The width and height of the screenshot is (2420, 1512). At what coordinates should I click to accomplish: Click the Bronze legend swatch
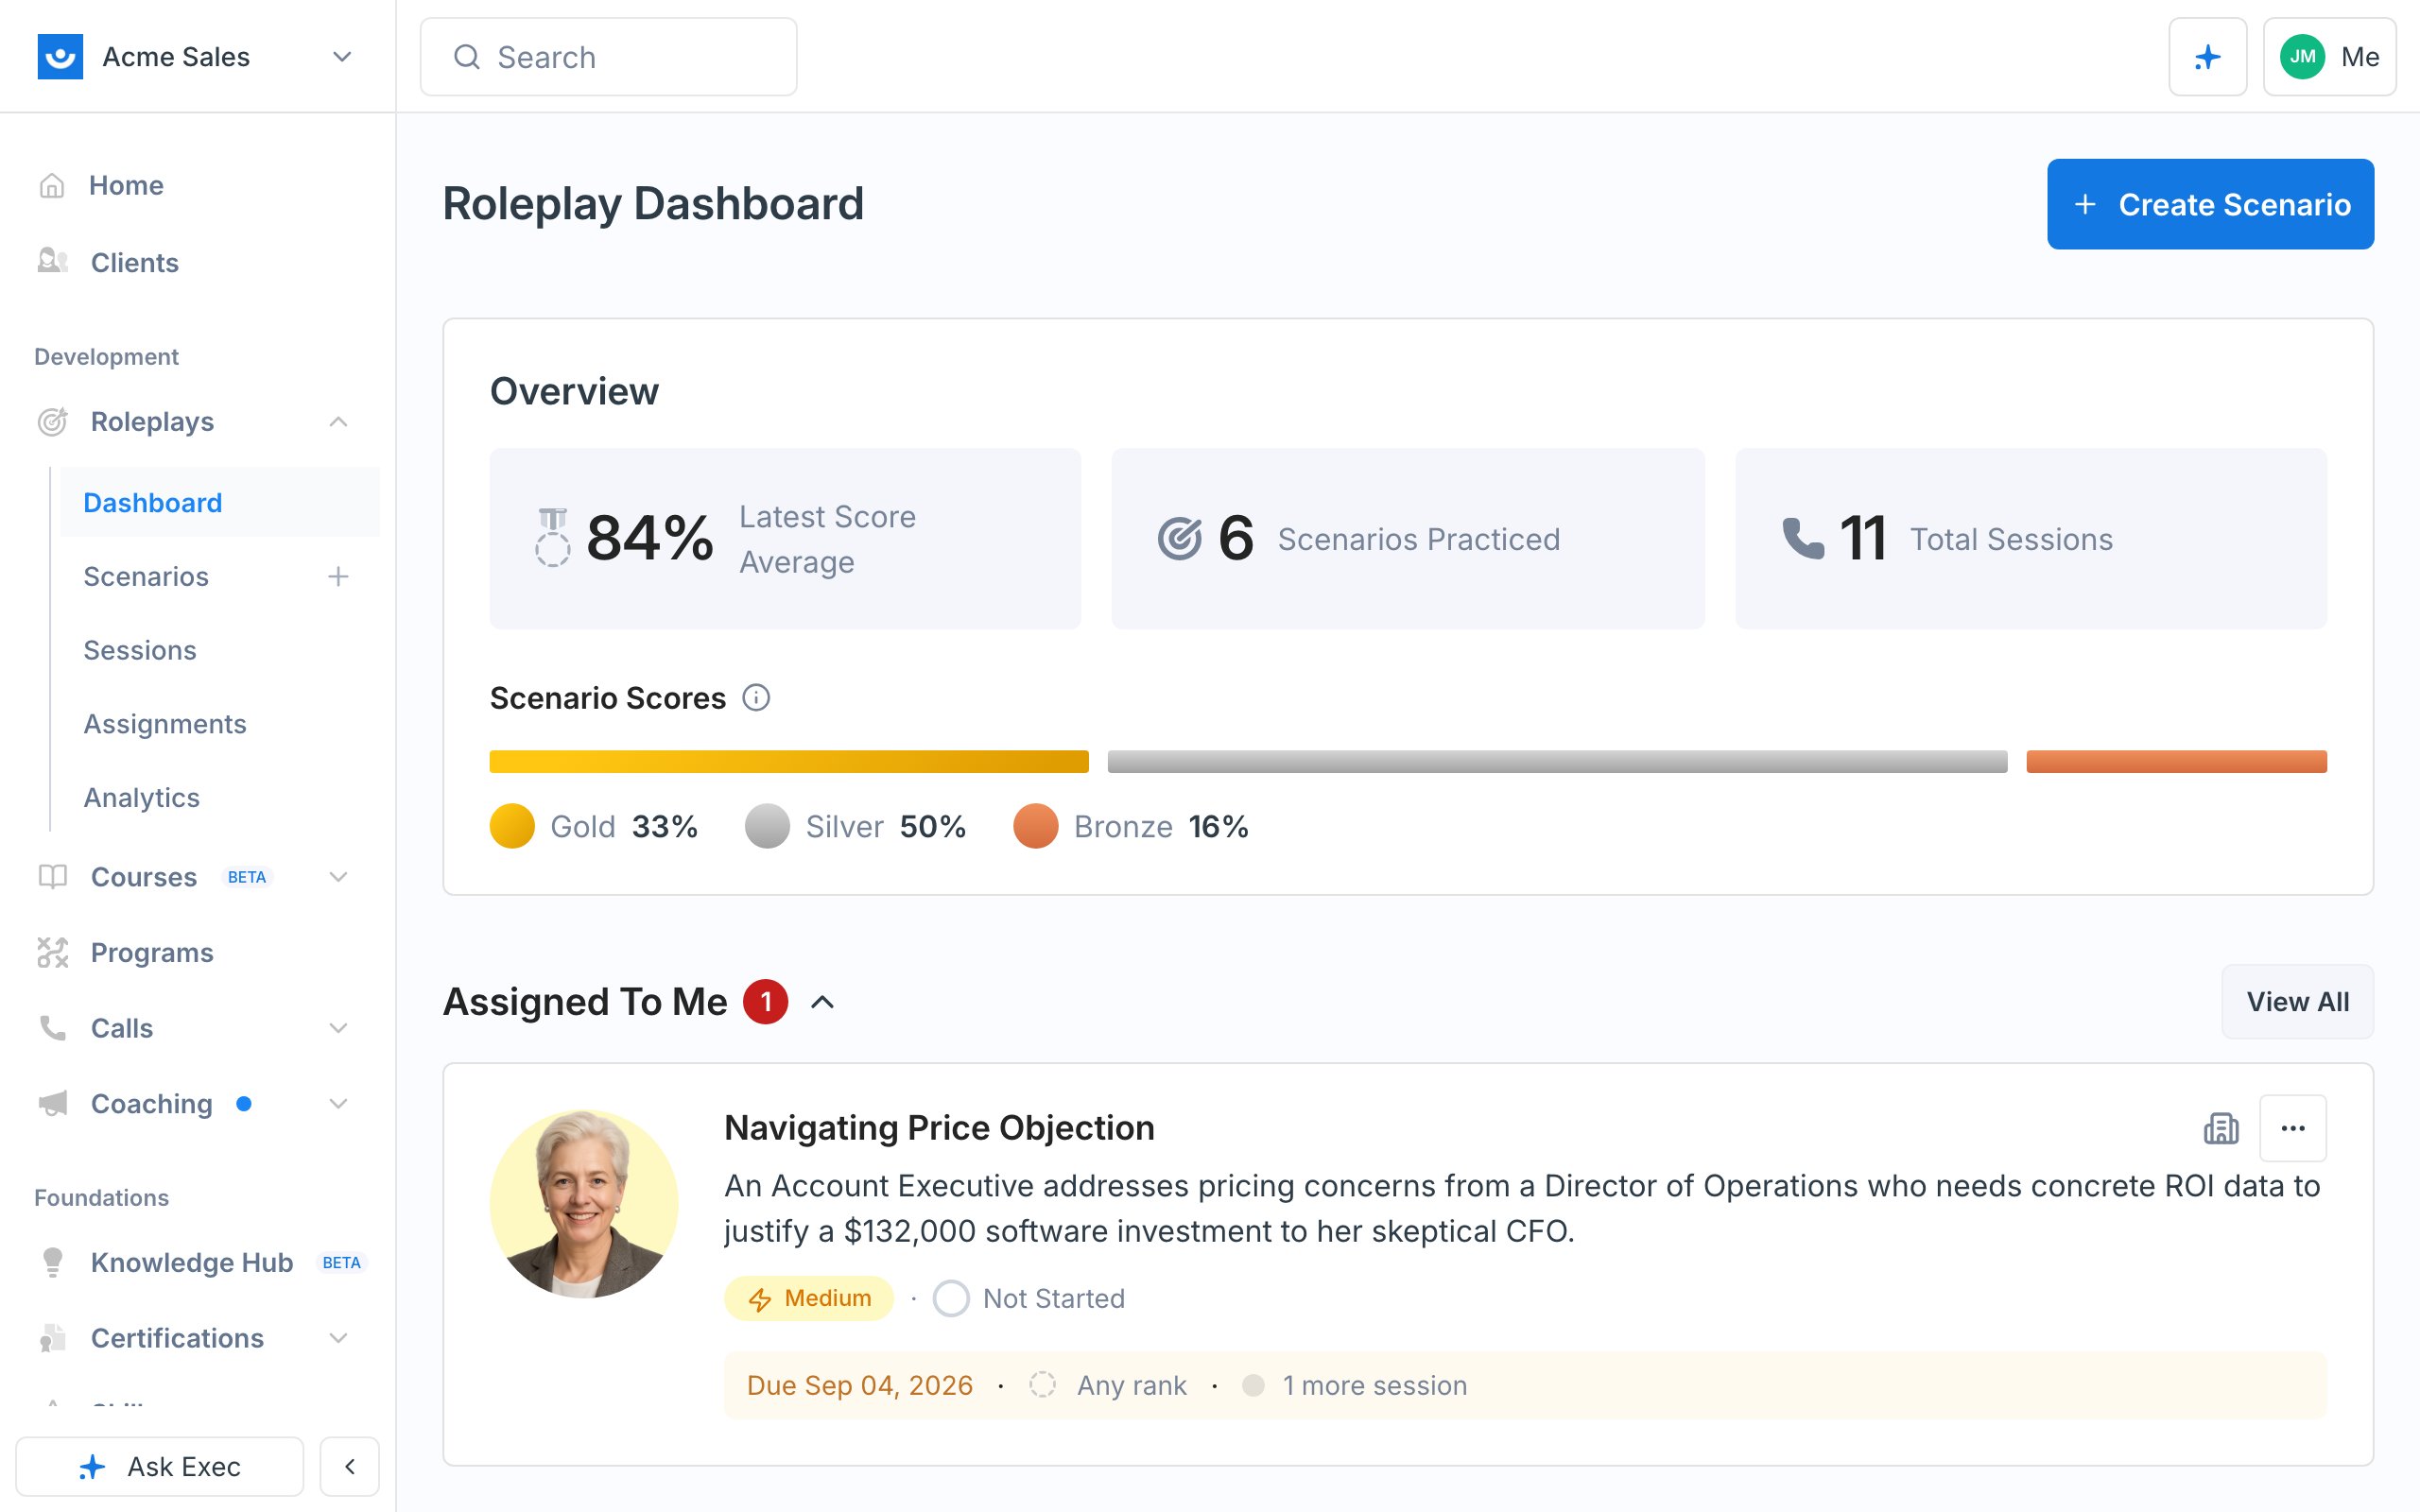click(1035, 826)
